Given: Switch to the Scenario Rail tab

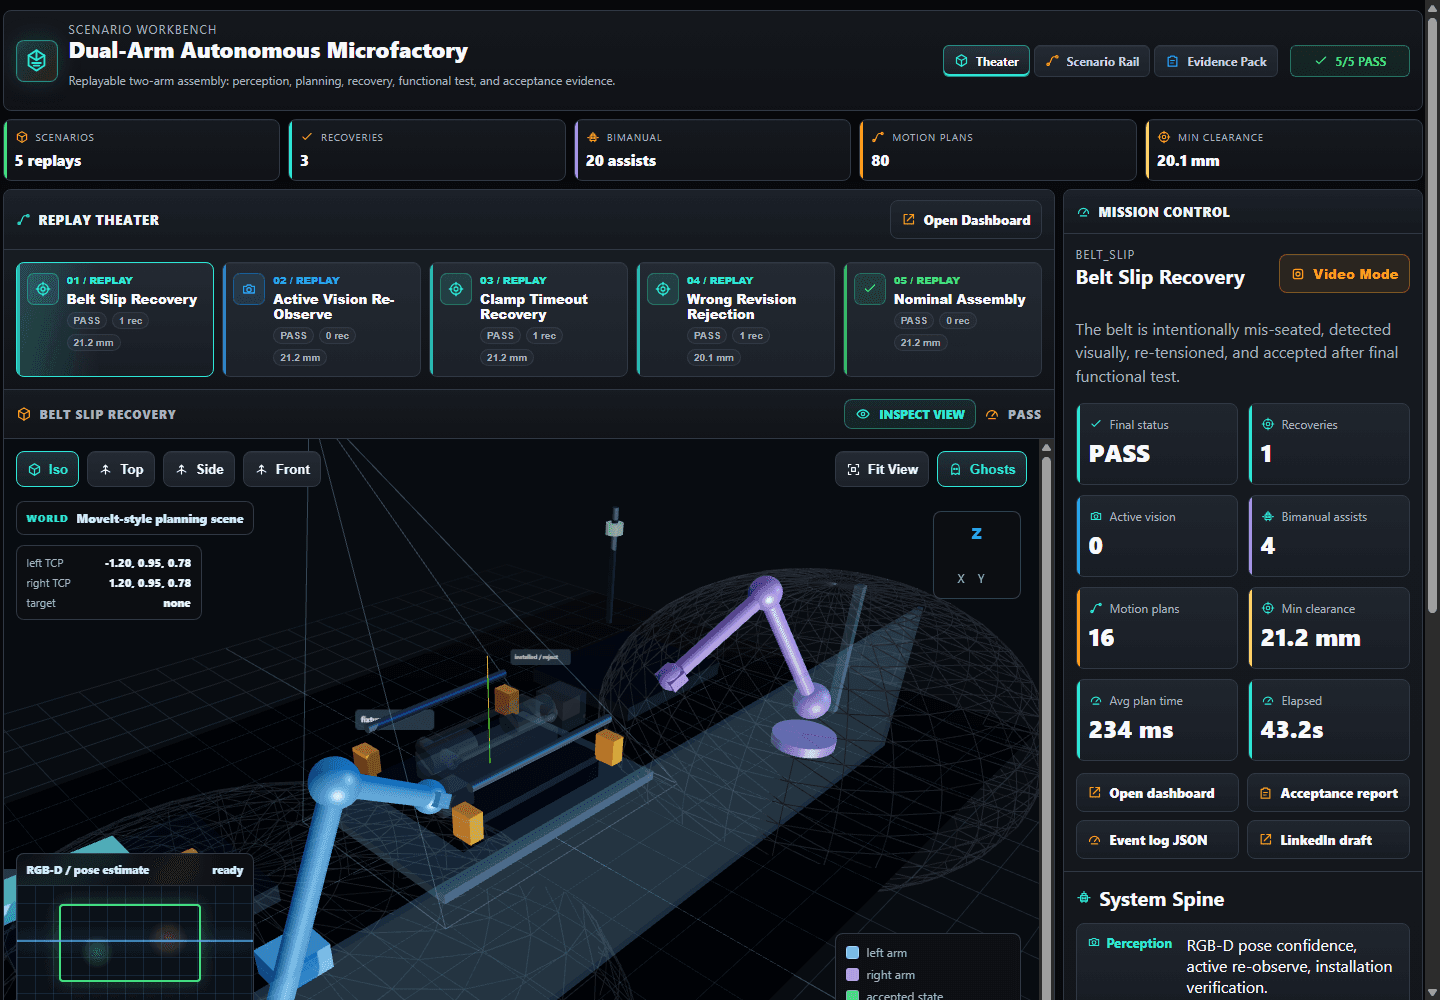Looking at the screenshot, I should (1092, 61).
